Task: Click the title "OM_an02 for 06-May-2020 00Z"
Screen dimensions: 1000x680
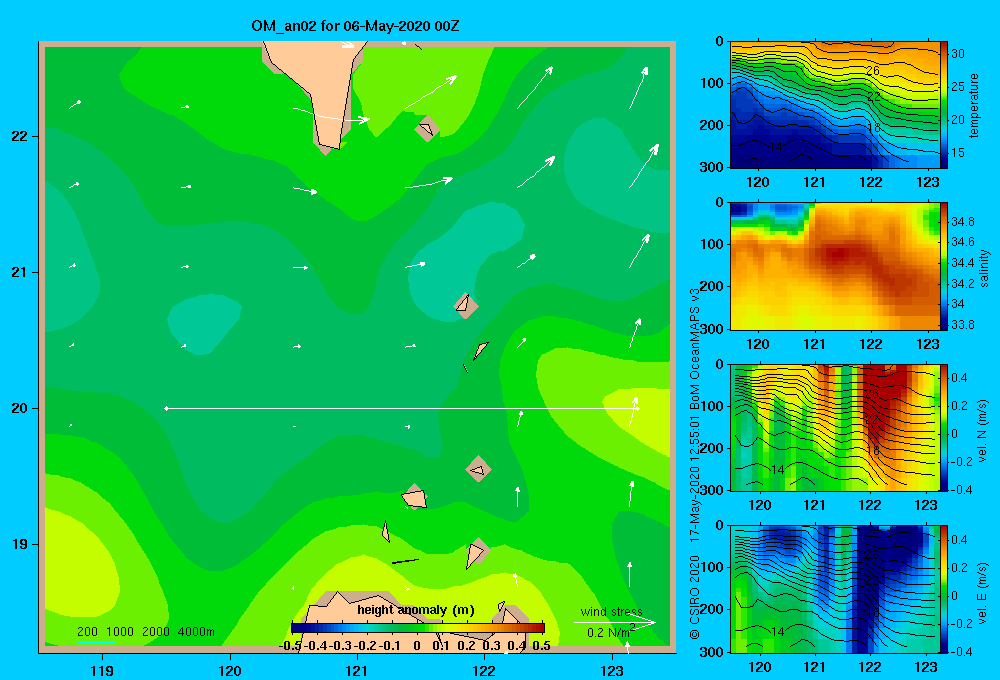Action: pyautogui.click(x=355, y=26)
